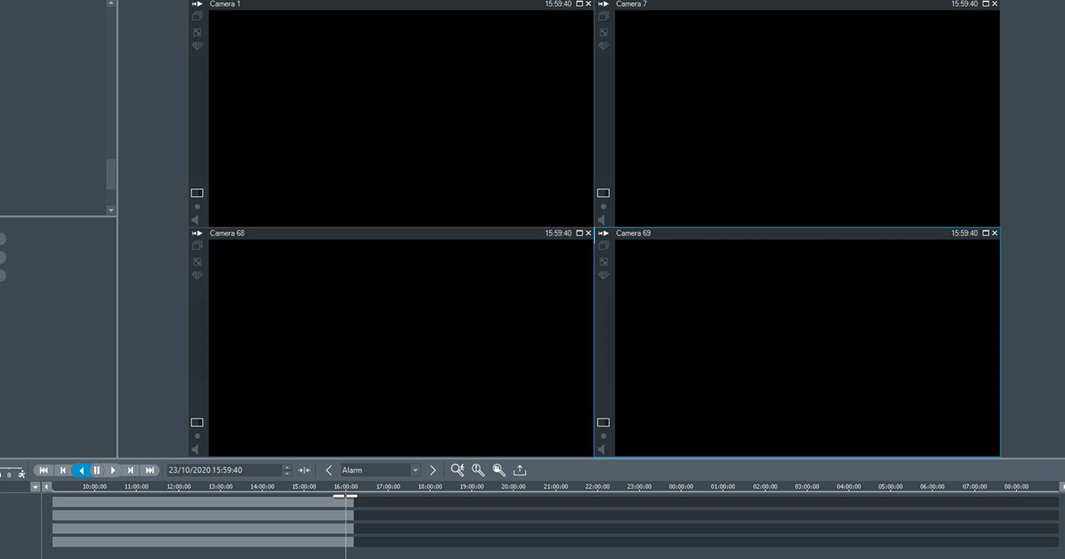This screenshot has height=559, width=1065.
Task: Select the Camera 7 title bar
Action: click(797, 4)
